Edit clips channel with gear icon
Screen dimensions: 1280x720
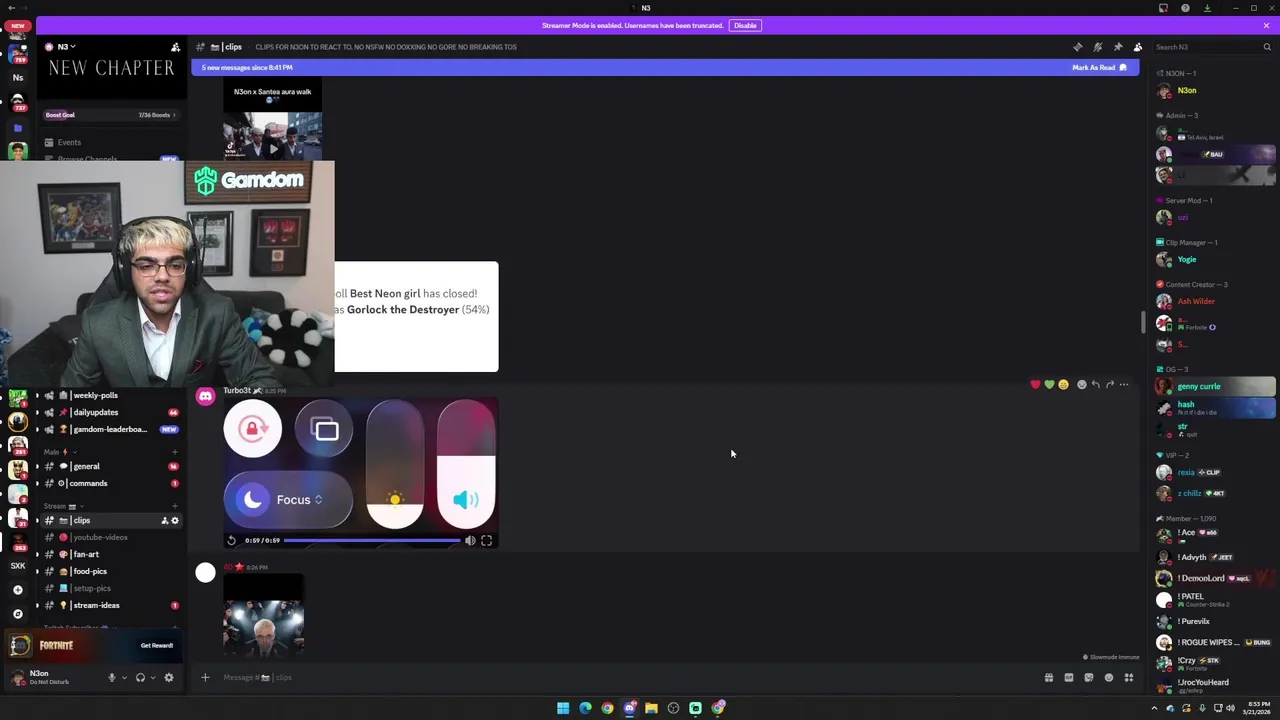point(175,520)
